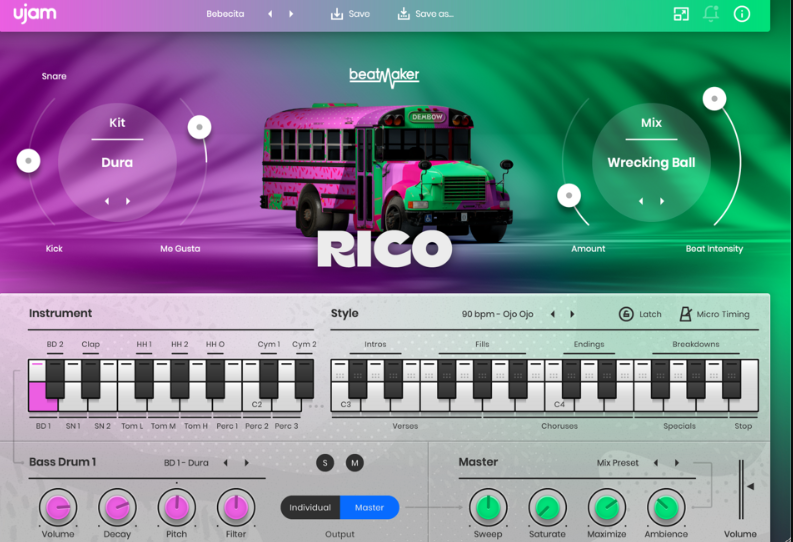Click the HH 1 black key
The image size is (793, 542).
click(144, 379)
